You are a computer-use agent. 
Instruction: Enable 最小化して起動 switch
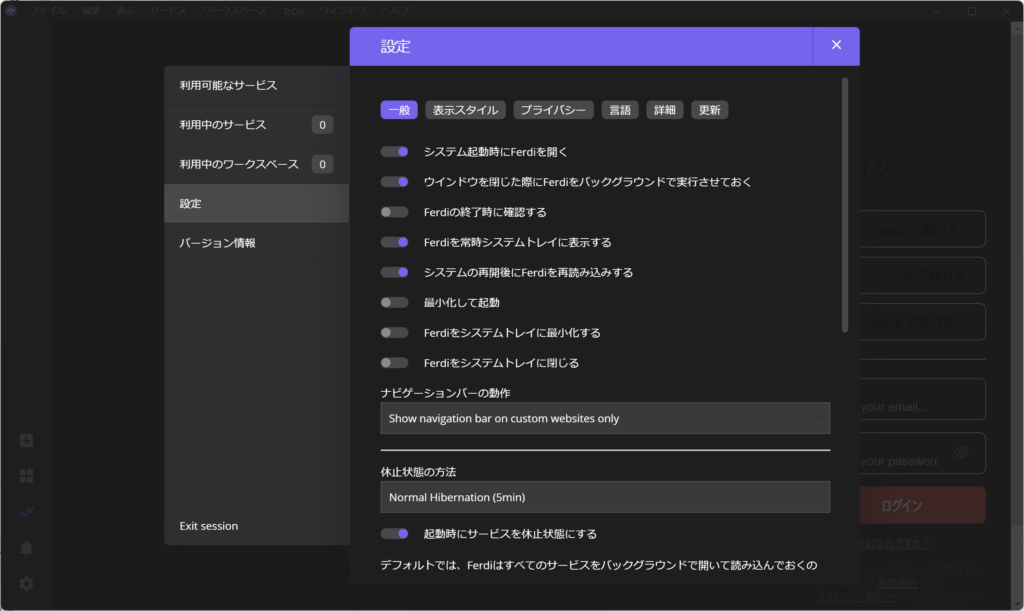[x=394, y=302]
